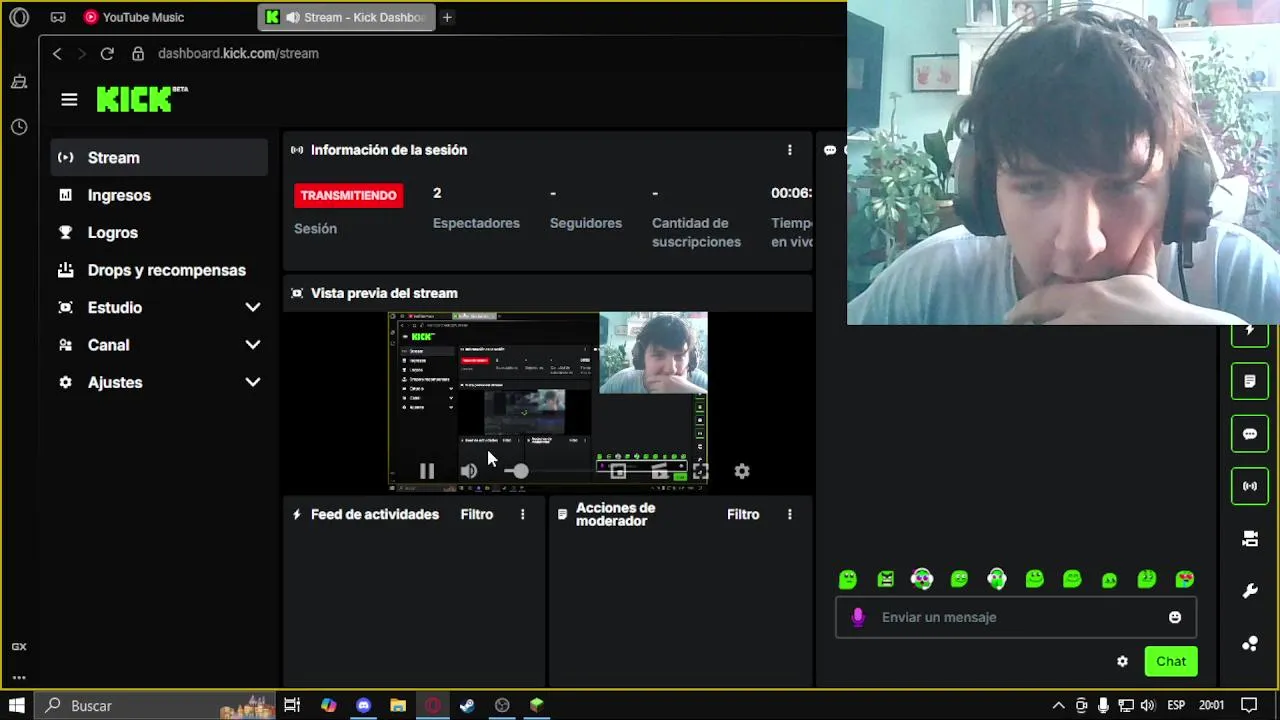Open Stream section in sidebar

pos(159,157)
